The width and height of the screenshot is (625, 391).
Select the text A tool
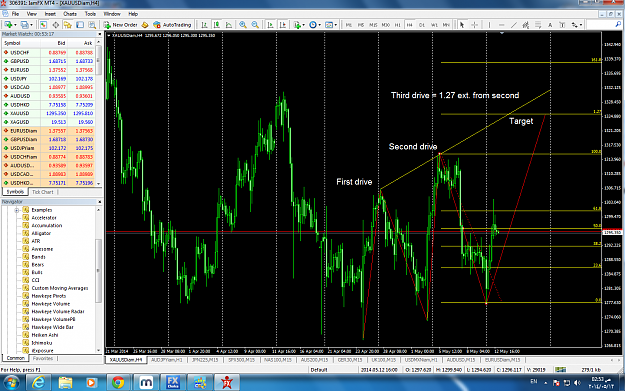point(550,25)
